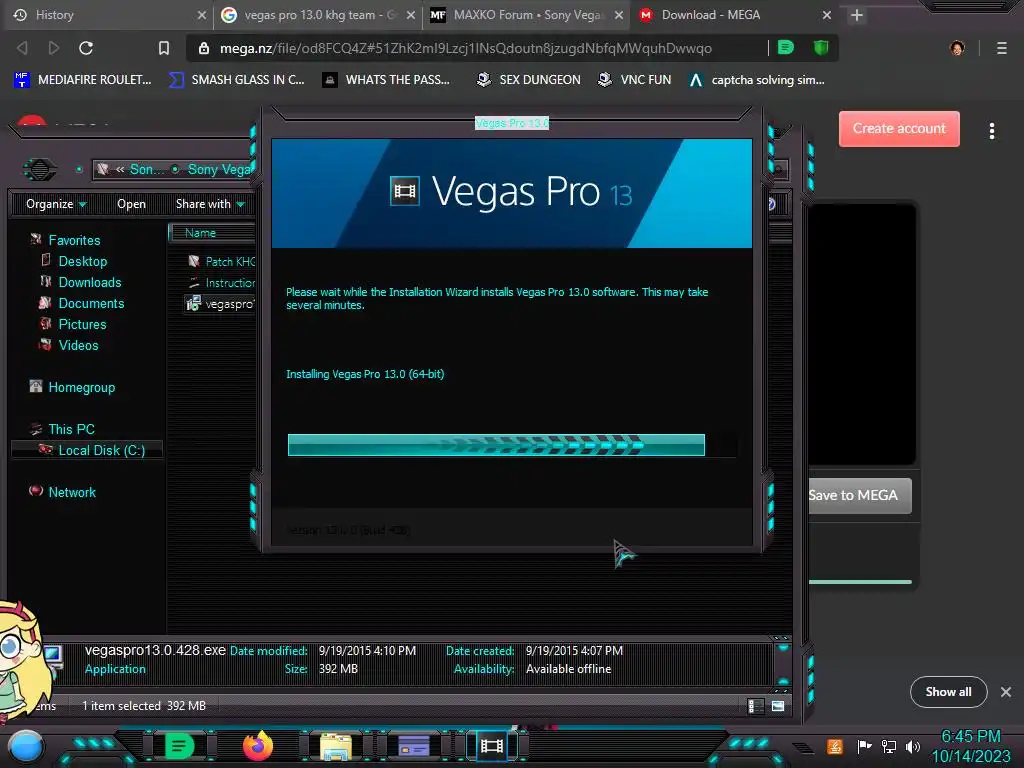This screenshot has height=768, width=1024.
Task: Open the captcha solving sim... bookmark
Action: coord(757,80)
